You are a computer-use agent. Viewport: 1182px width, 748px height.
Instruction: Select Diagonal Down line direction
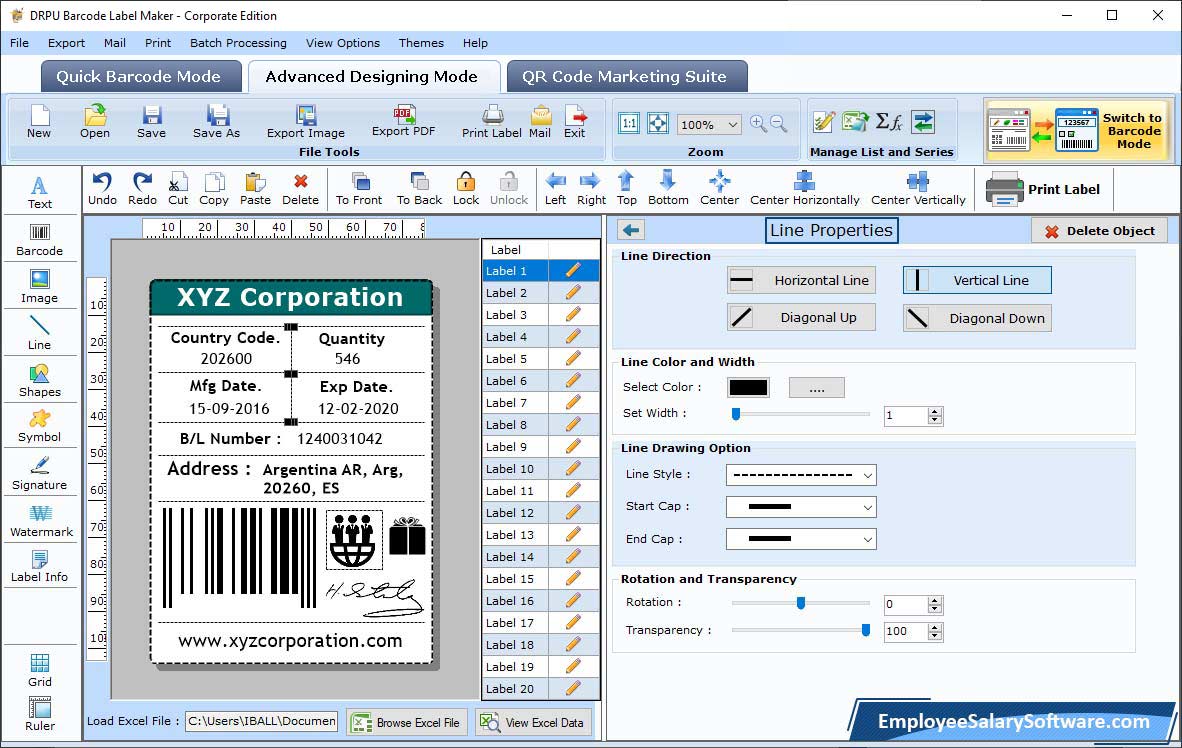tap(977, 318)
